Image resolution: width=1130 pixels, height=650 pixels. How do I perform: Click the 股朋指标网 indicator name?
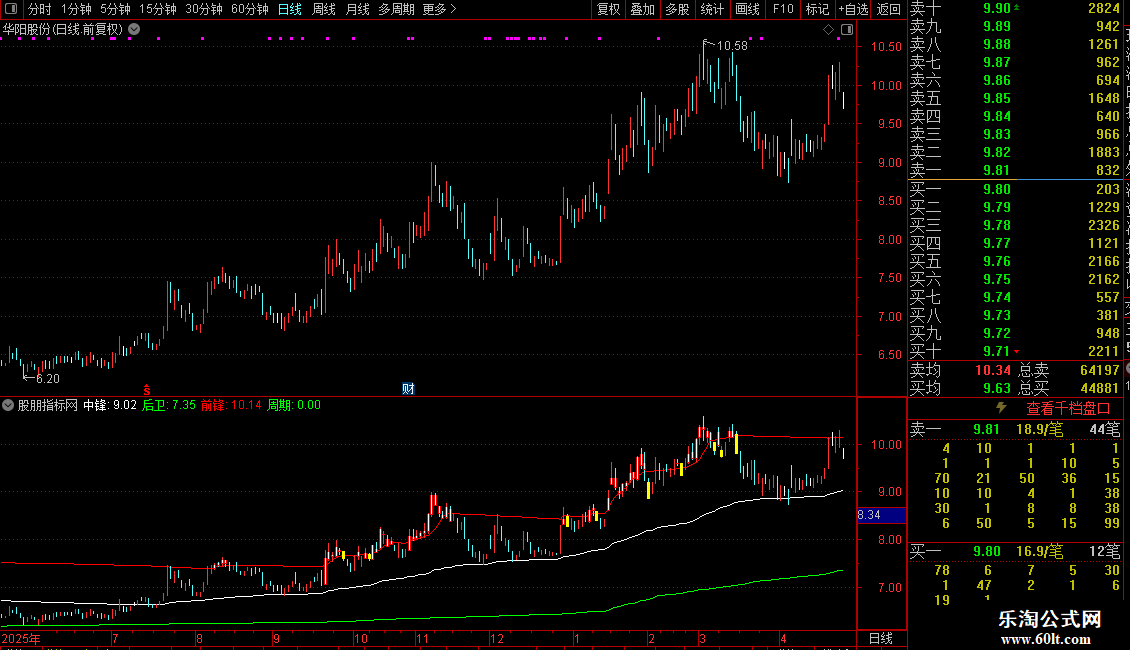pyautogui.click(x=48, y=405)
